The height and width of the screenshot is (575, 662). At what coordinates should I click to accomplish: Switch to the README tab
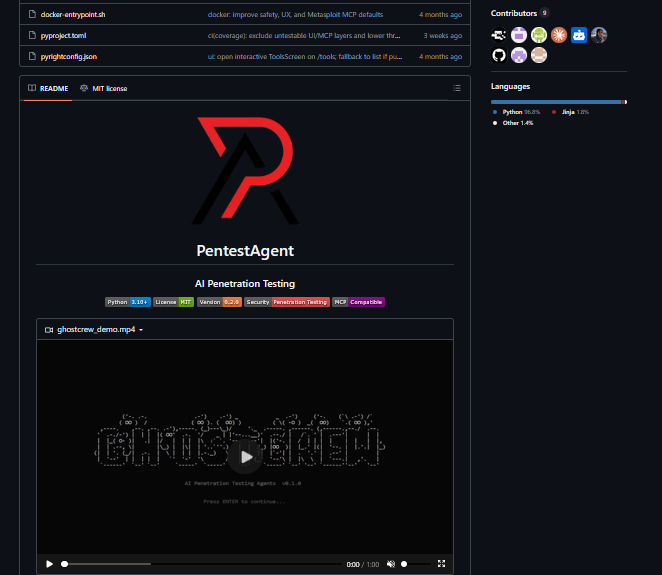(x=48, y=88)
